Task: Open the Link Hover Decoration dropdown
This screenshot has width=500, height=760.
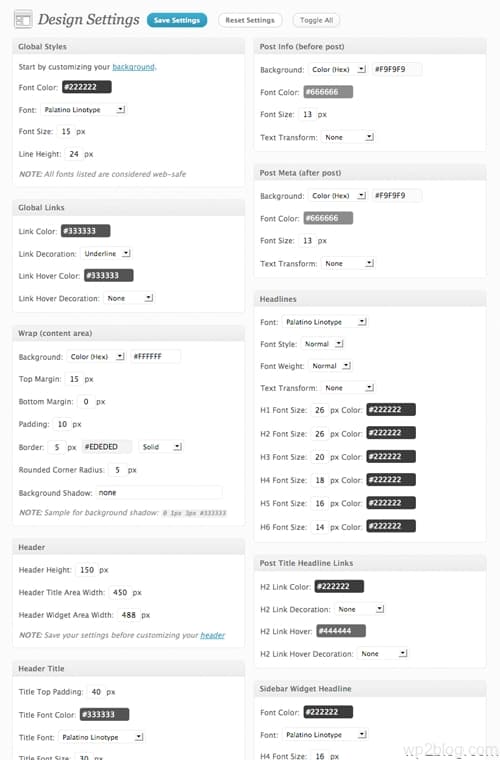Action: click(129, 299)
